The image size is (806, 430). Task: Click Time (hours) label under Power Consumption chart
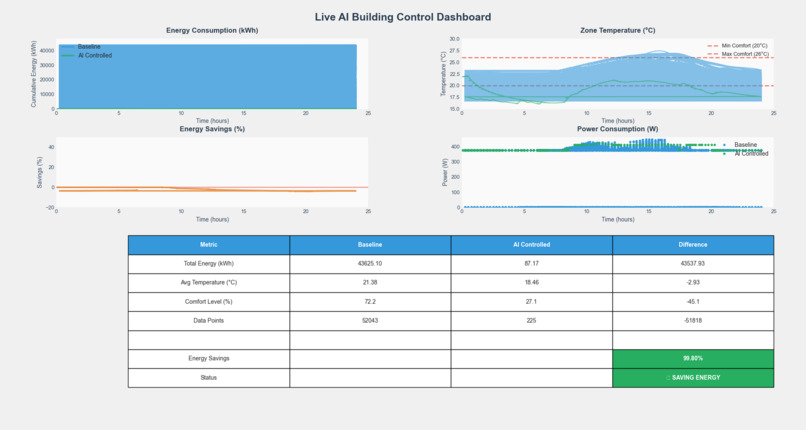tap(618, 219)
